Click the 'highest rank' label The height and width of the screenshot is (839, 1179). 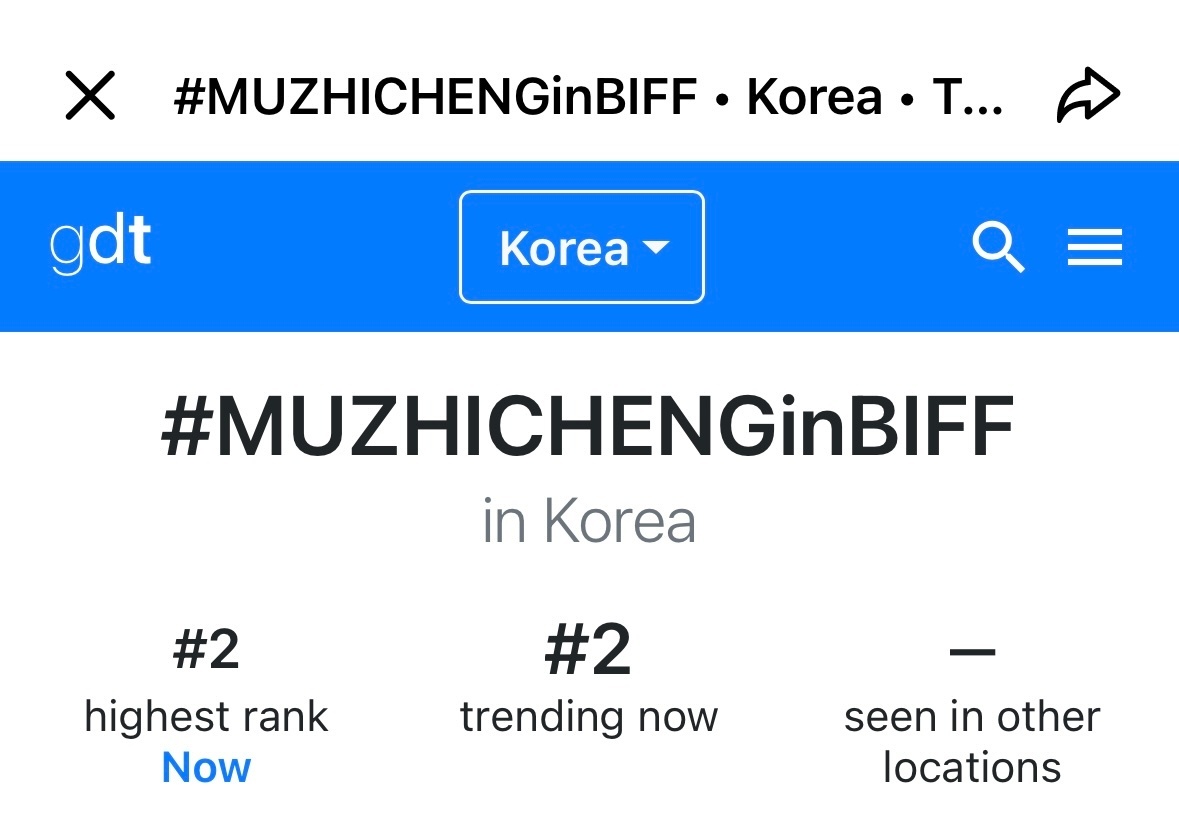click(206, 716)
